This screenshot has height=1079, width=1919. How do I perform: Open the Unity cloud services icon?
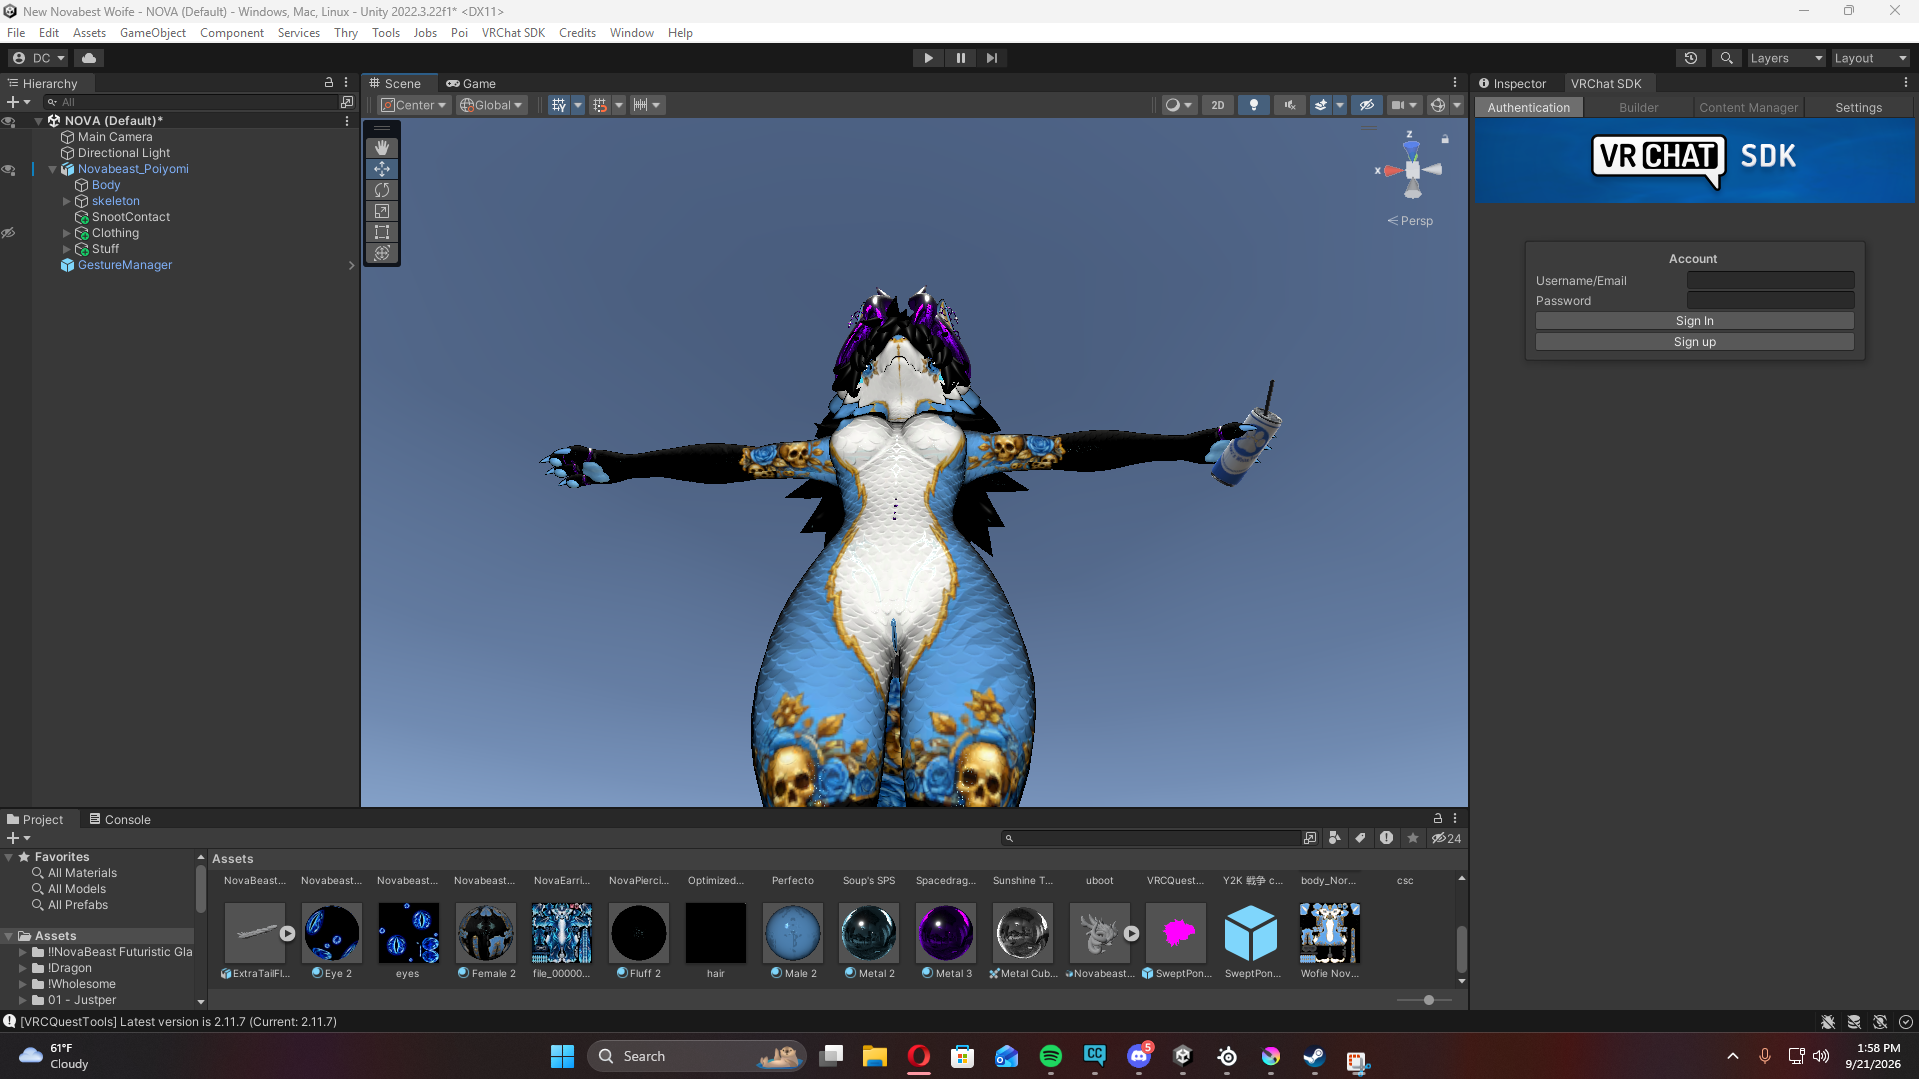(x=89, y=58)
